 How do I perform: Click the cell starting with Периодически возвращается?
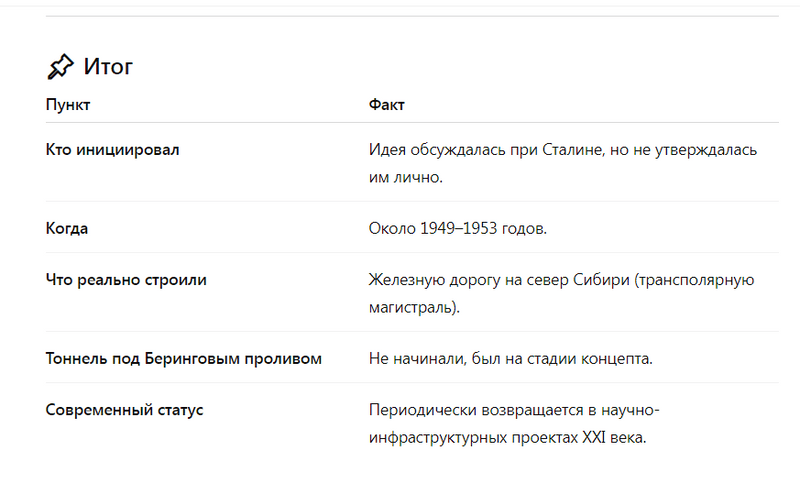coord(514,423)
